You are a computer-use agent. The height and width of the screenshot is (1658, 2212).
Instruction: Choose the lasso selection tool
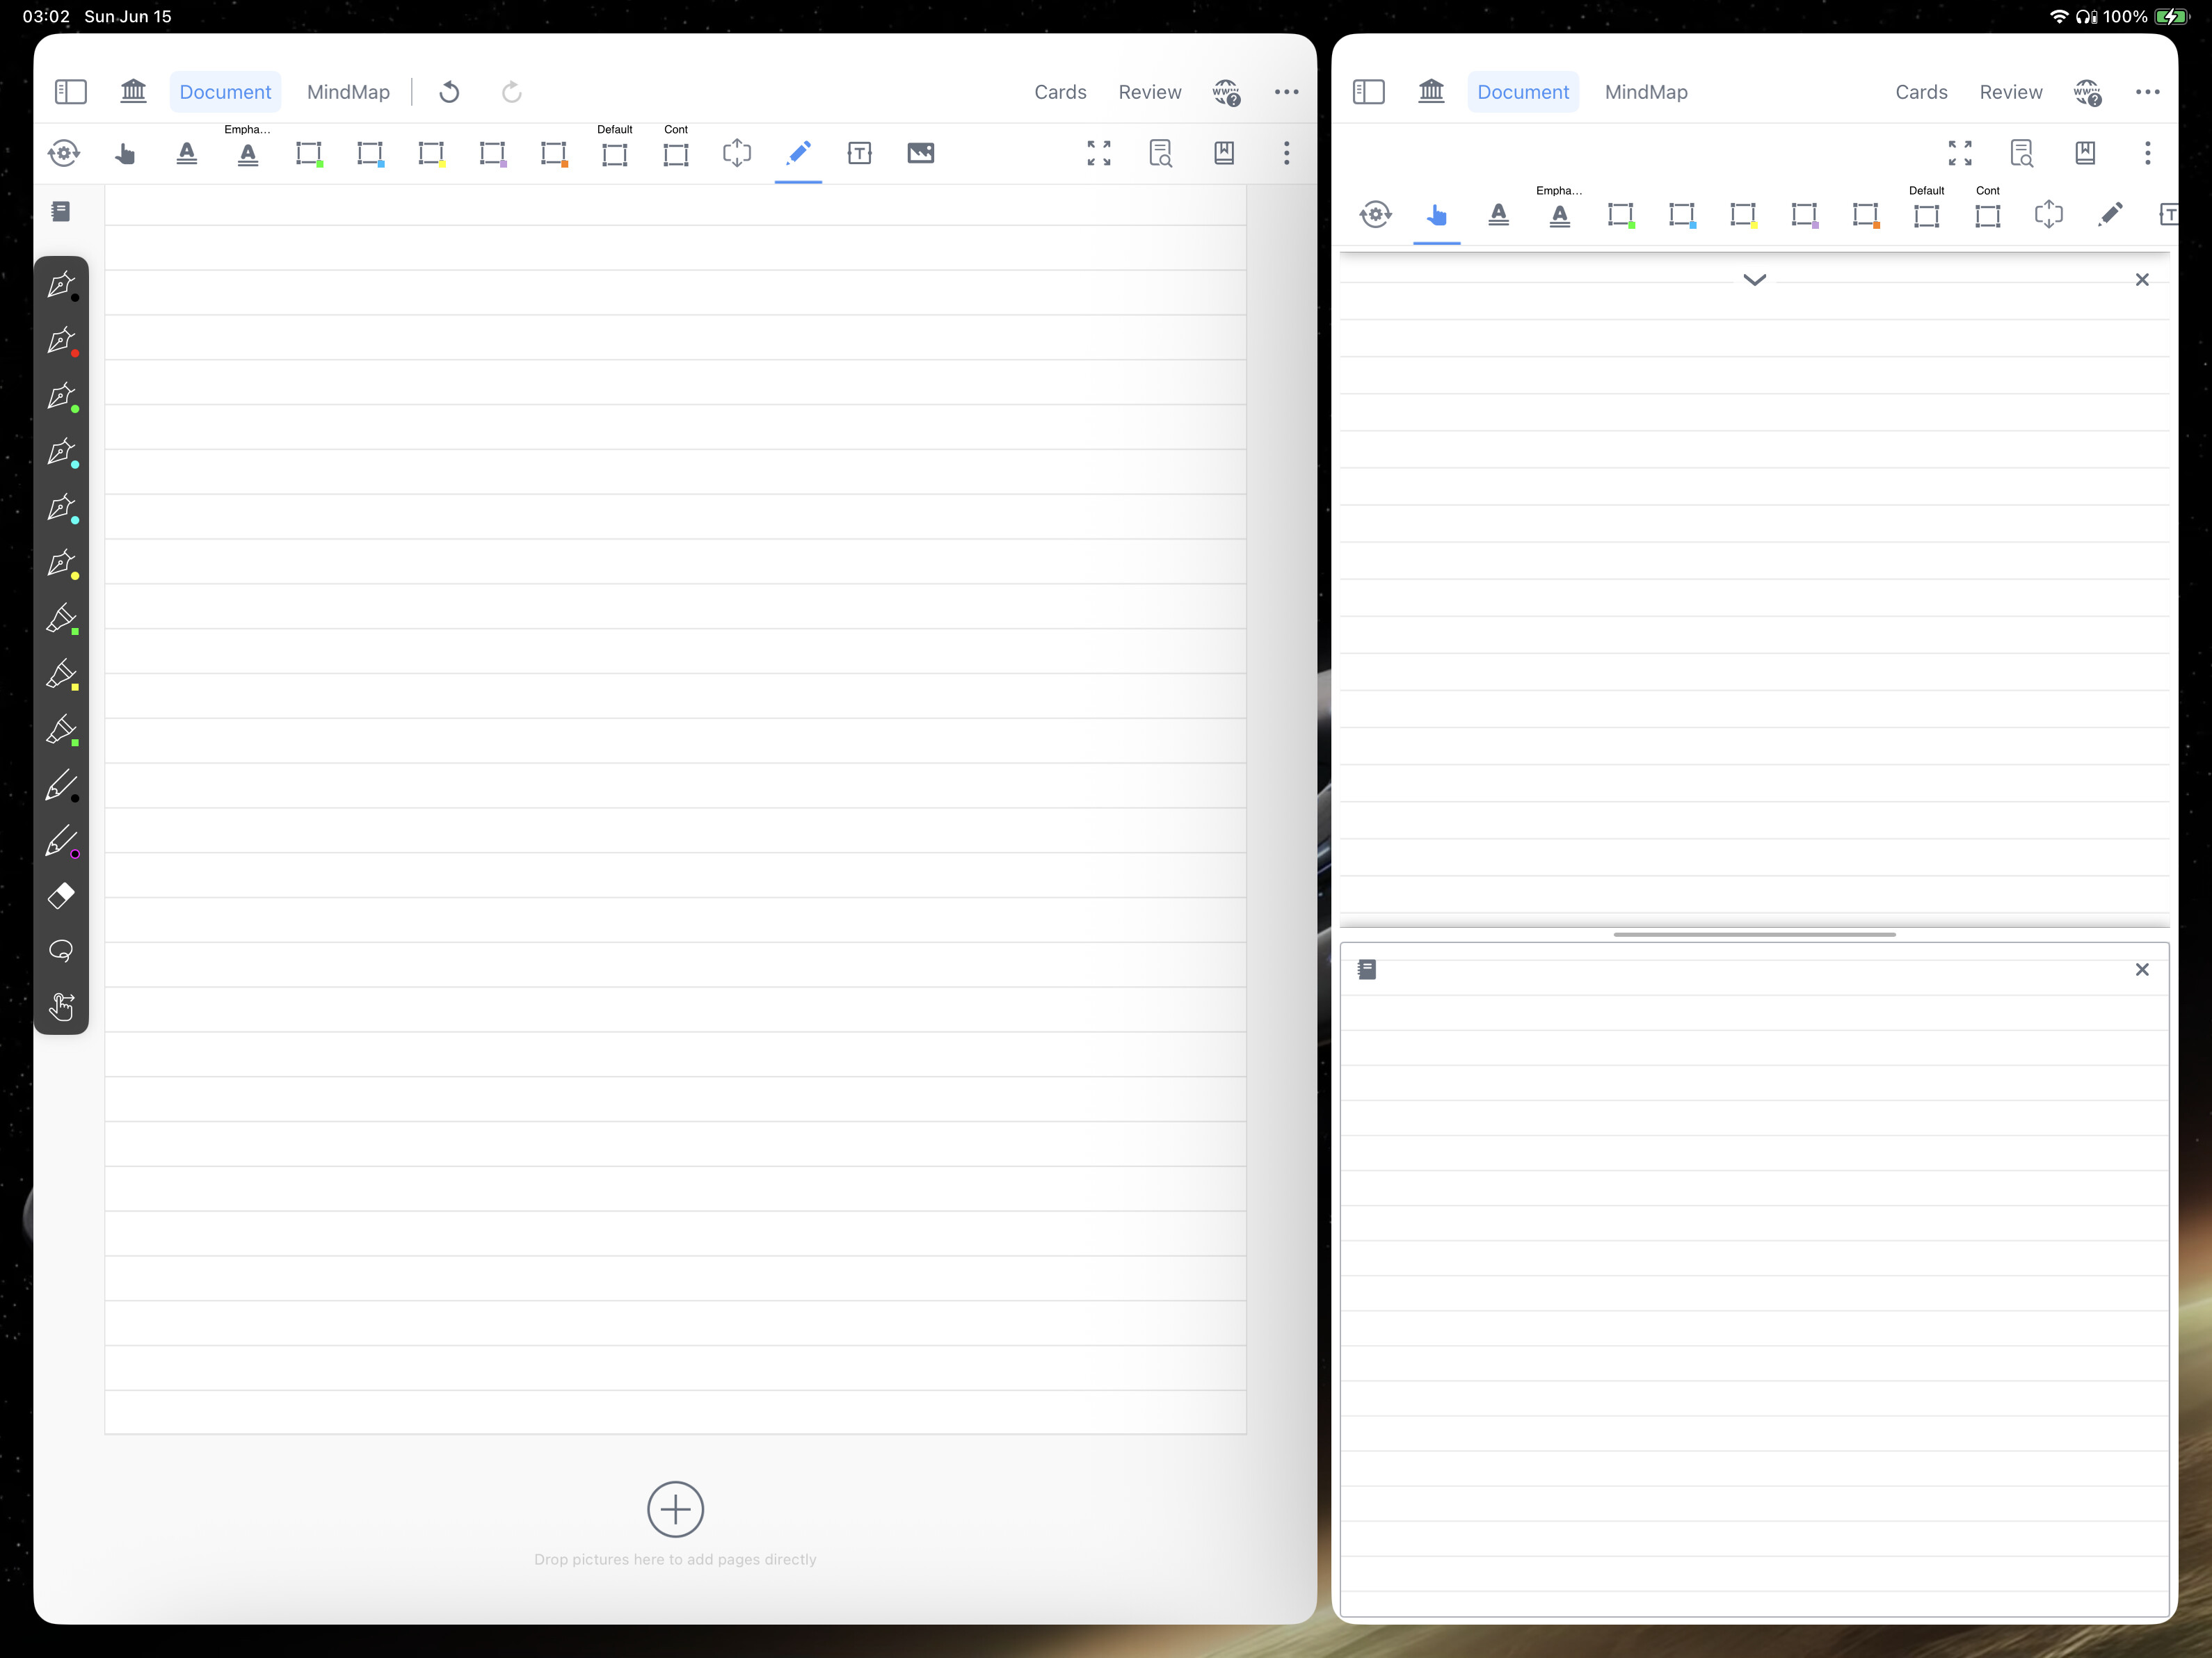click(x=61, y=950)
